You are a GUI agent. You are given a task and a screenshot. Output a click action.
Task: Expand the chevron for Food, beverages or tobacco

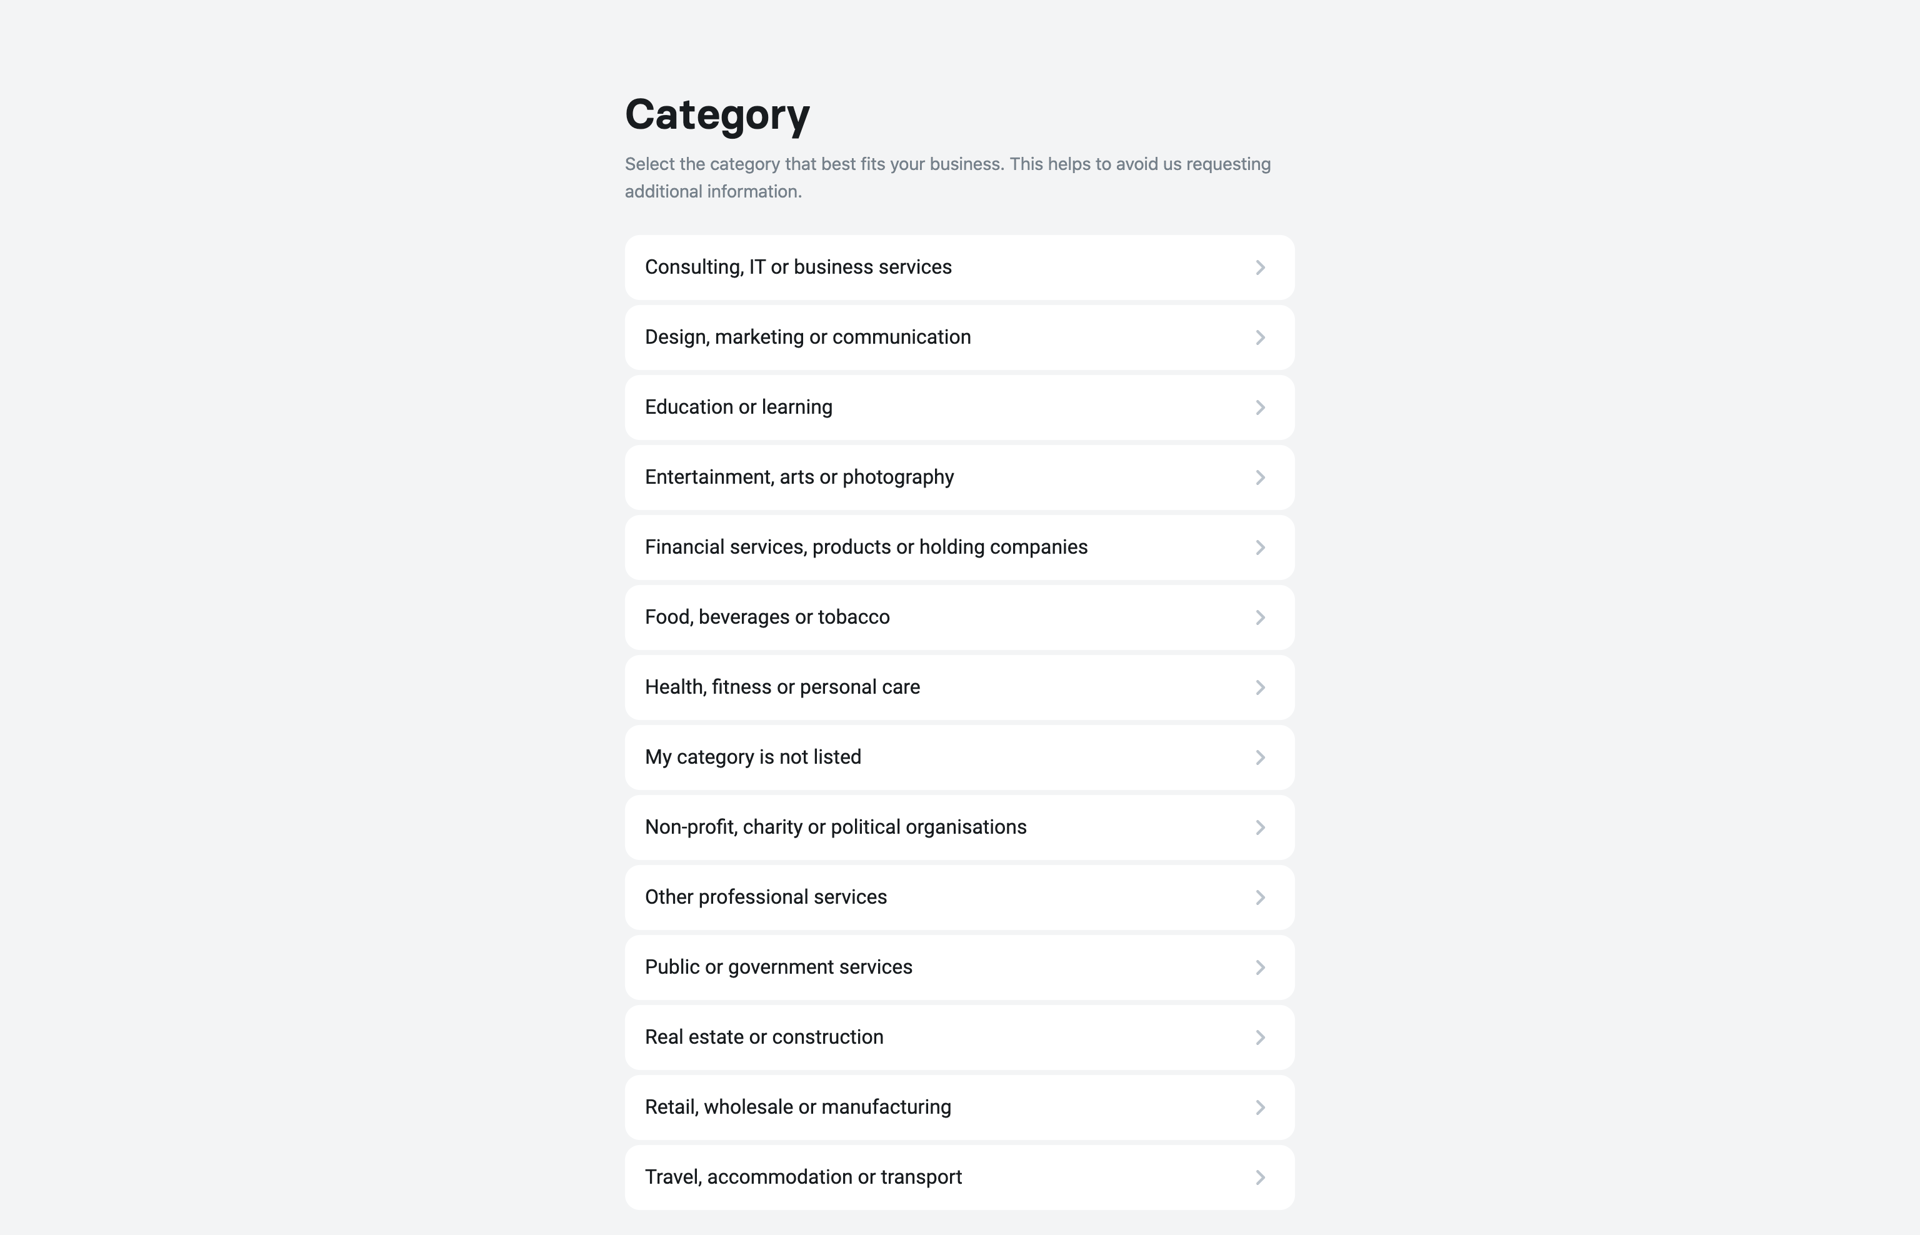1260,617
